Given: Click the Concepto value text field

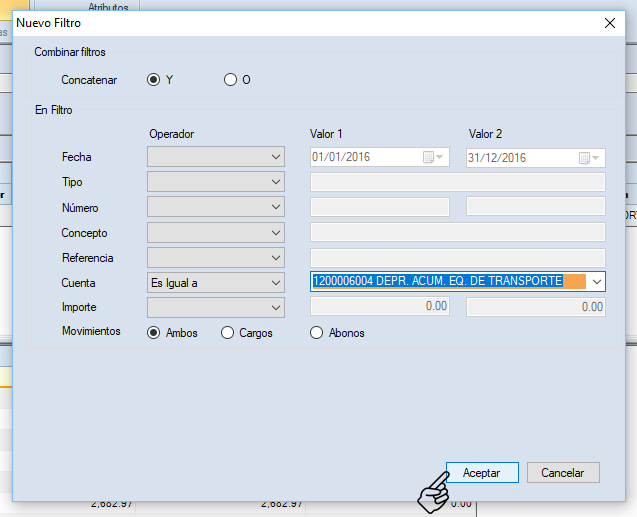Looking at the screenshot, I should pos(458,232).
